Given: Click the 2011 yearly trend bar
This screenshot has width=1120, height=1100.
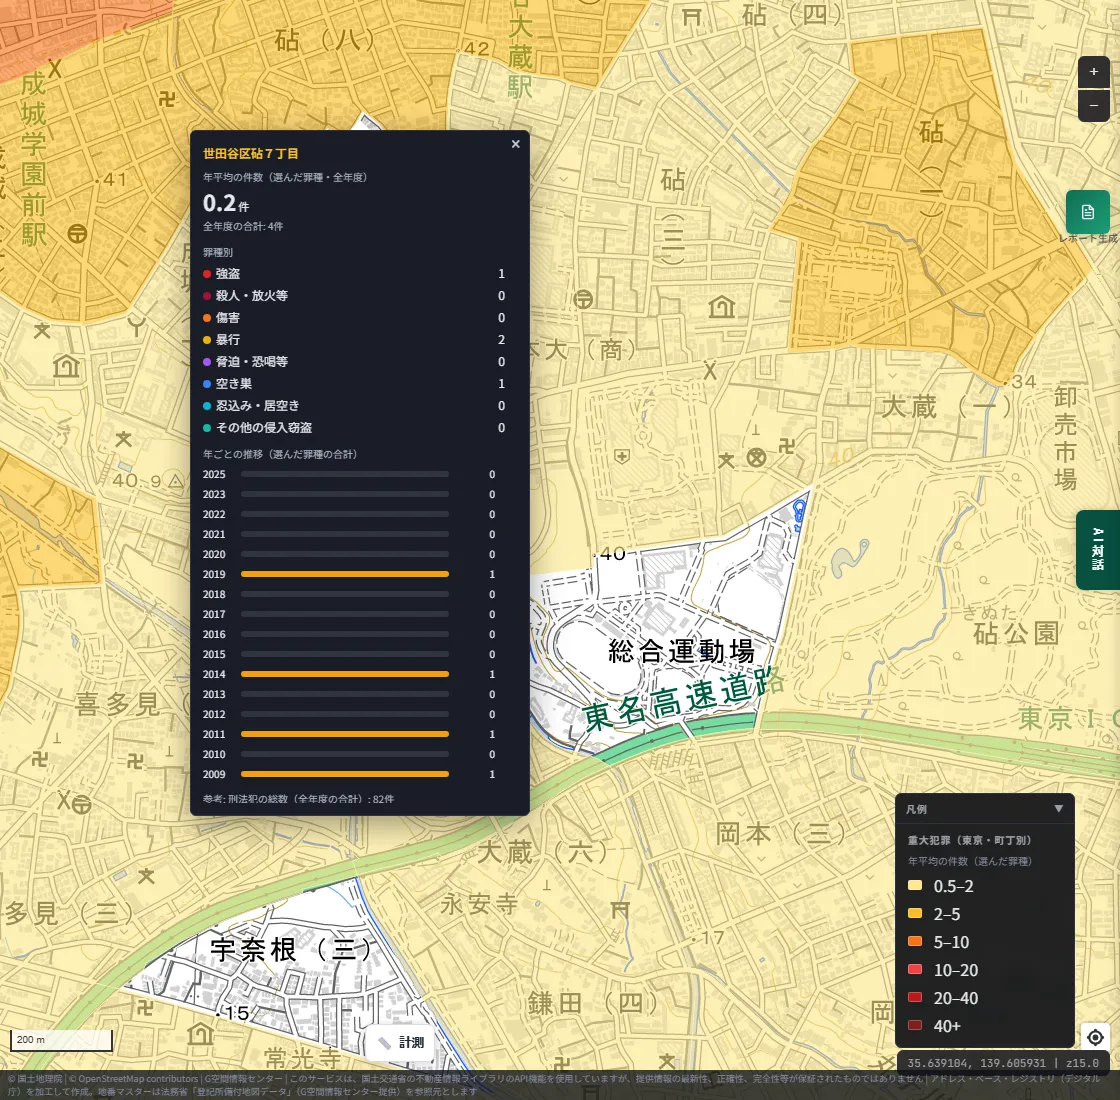Looking at the screenshot, I should (345, 734).
